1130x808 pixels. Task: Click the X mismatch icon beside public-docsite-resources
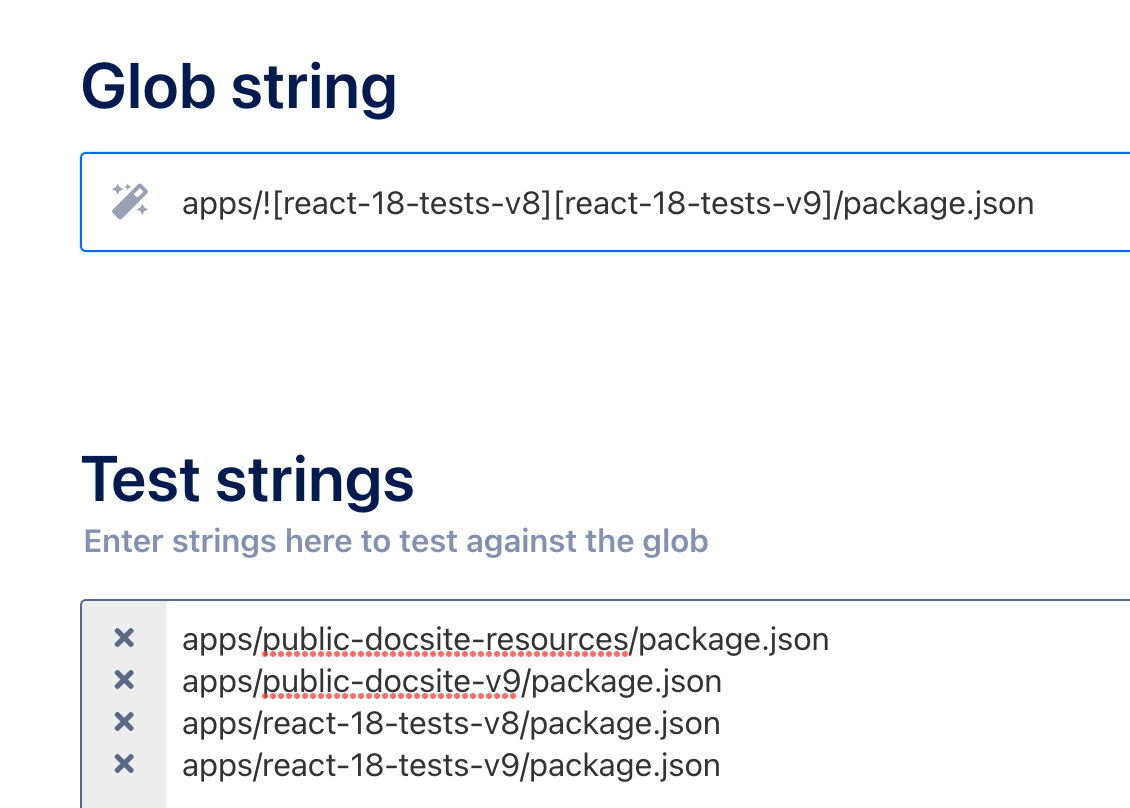point(124,638)
